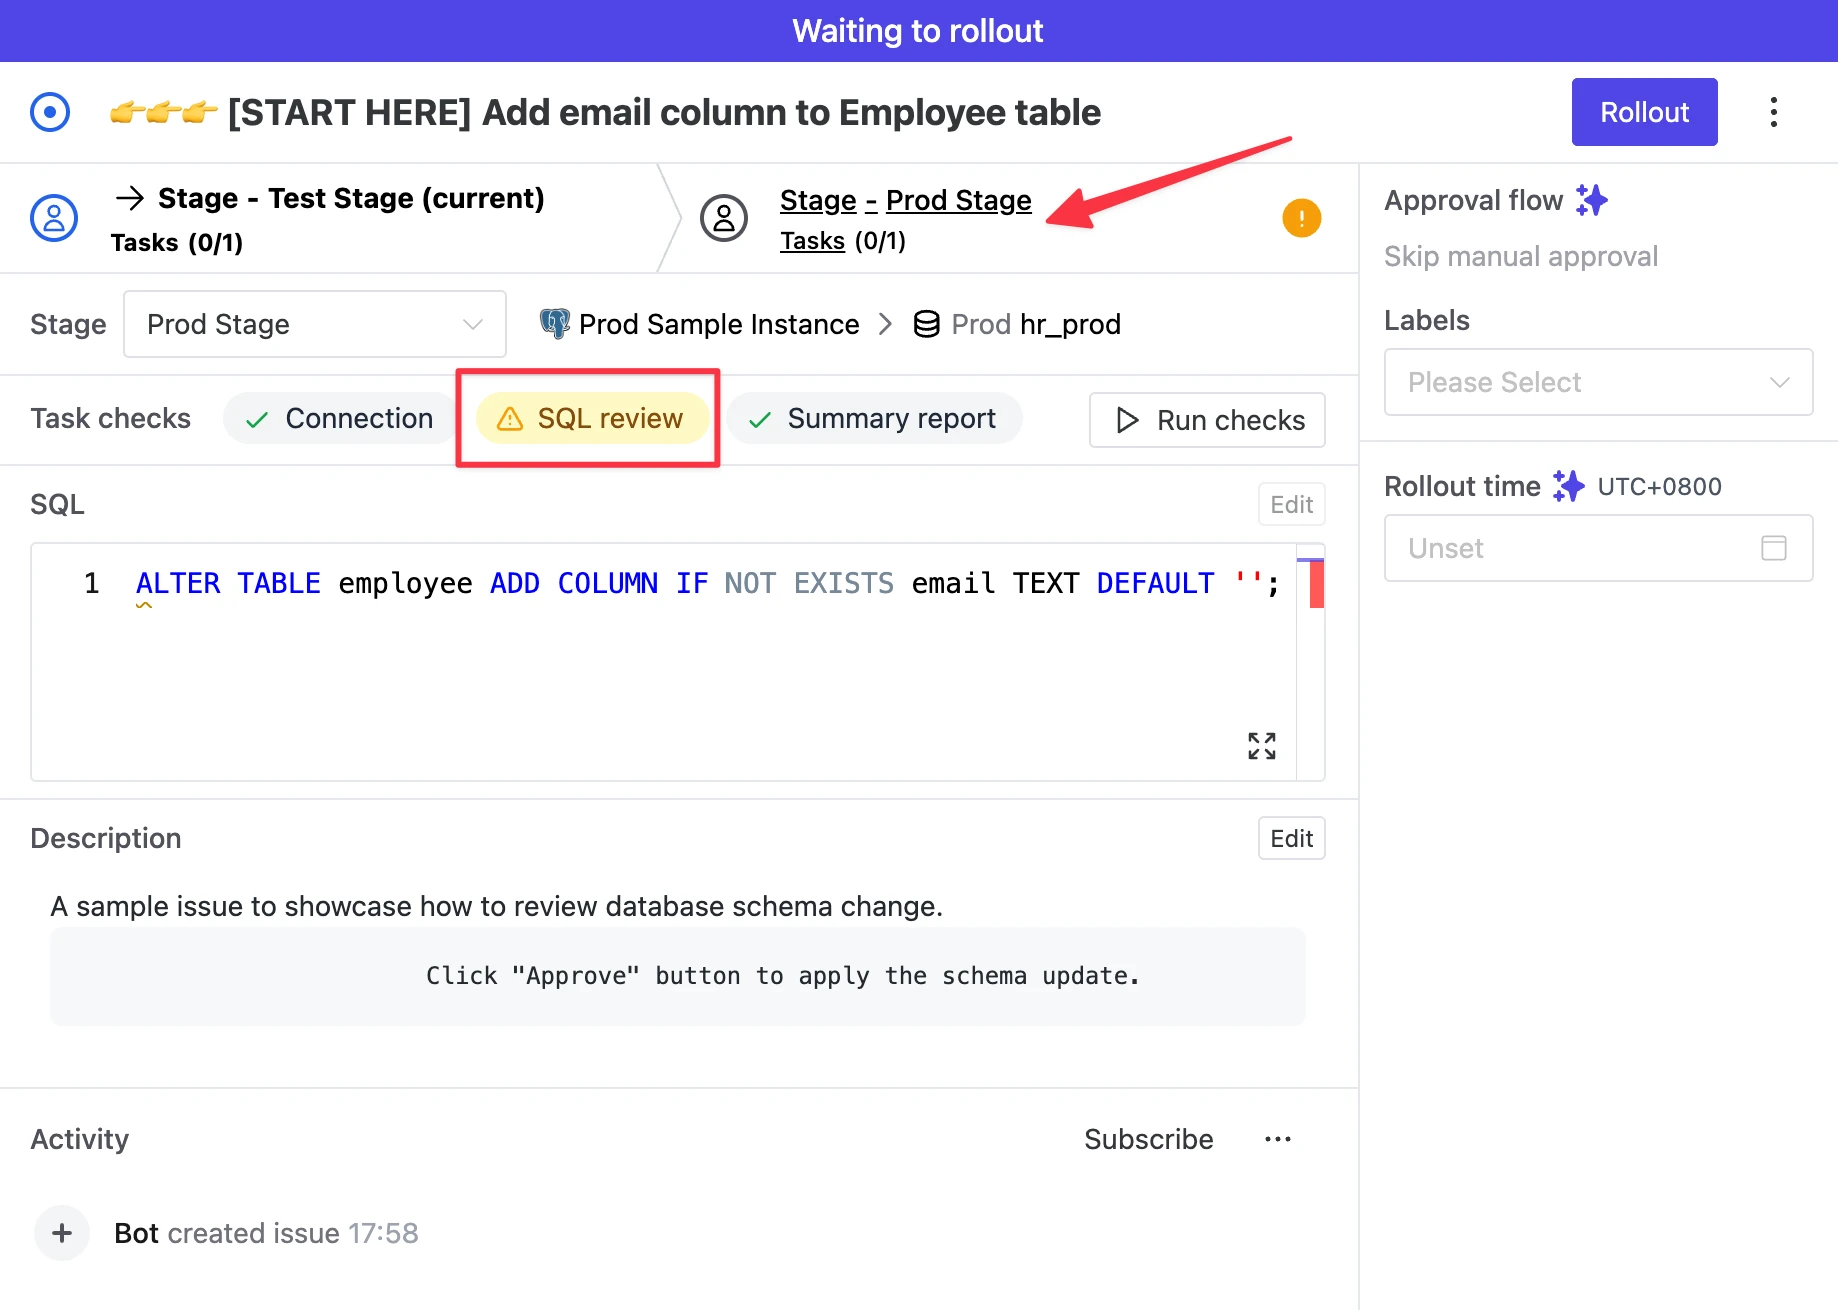Viewport: 1838px width, 1310px height.
Task: Click the Test Stage user avatar icon
Action: (x=54, y=218)
